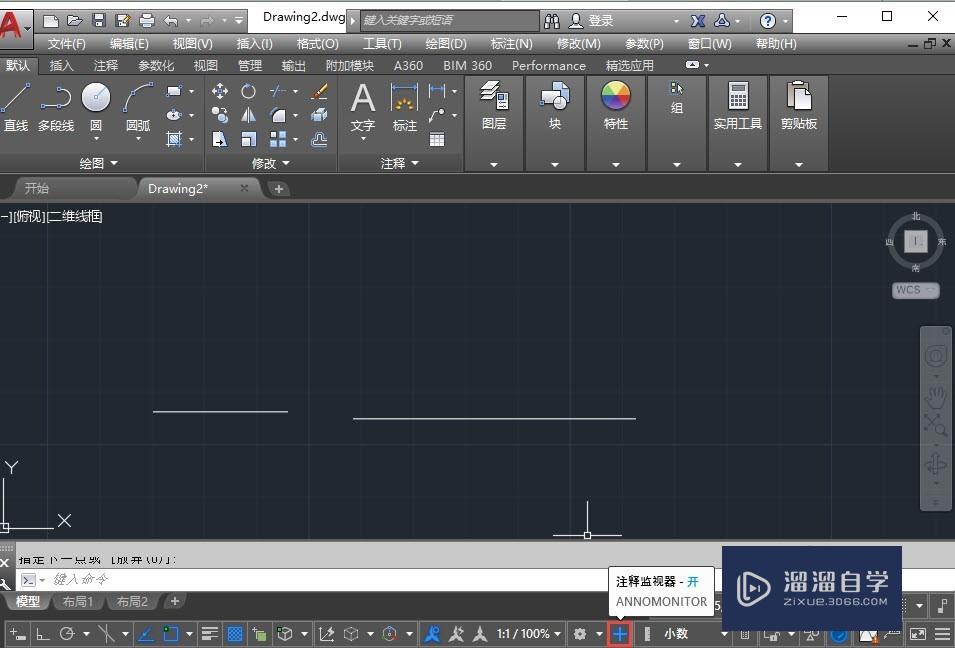Click the Dimension (标注) tool
Screen dimensions: 955x648
point(404,107)
